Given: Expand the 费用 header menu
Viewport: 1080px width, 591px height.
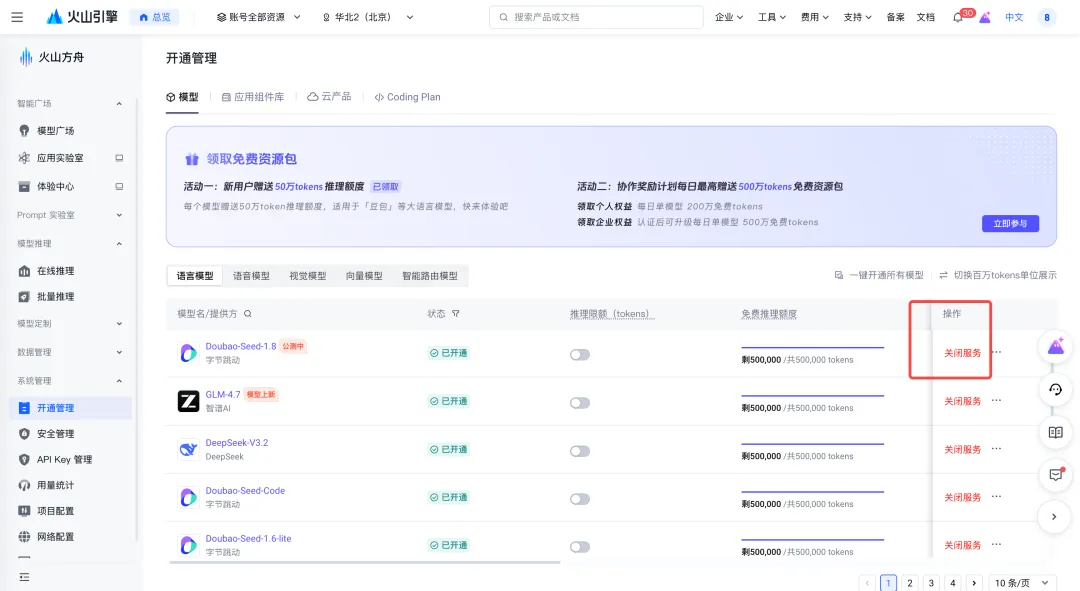Looking at the screenshot, I should (x=814, y=17).
